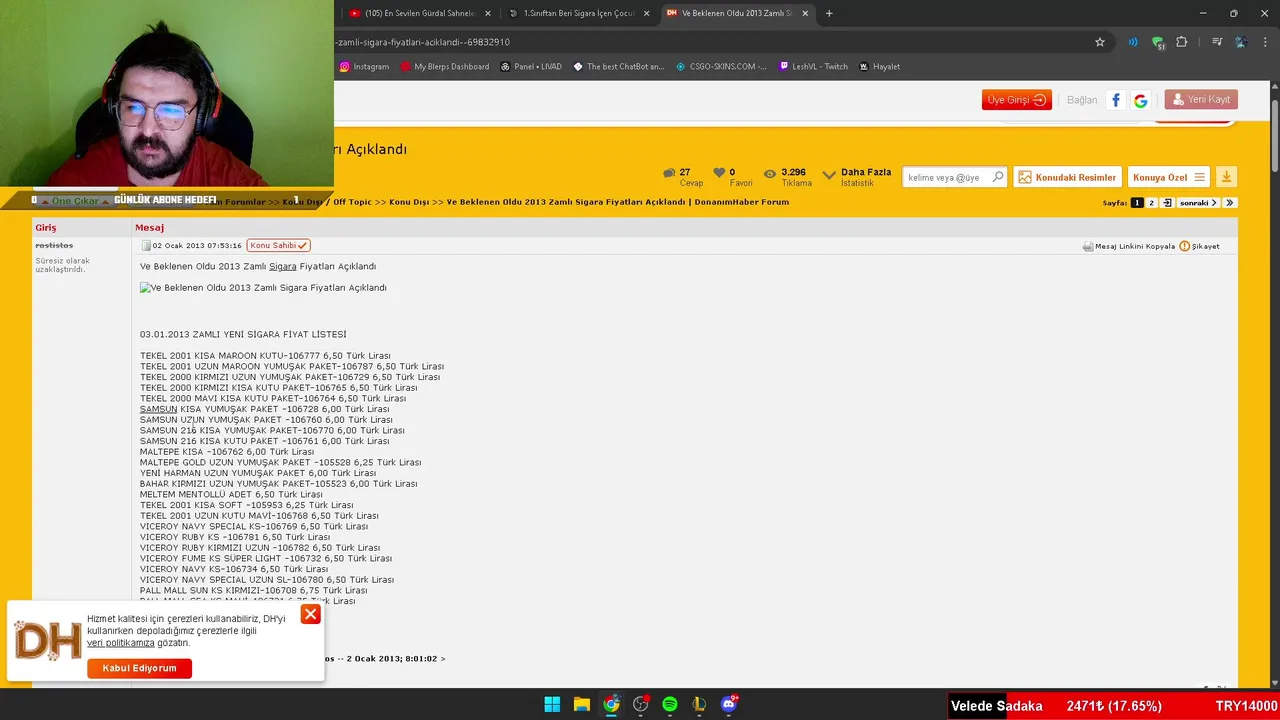Expand Daha Fazla İstatistik chevron

[x=829, y=175]
